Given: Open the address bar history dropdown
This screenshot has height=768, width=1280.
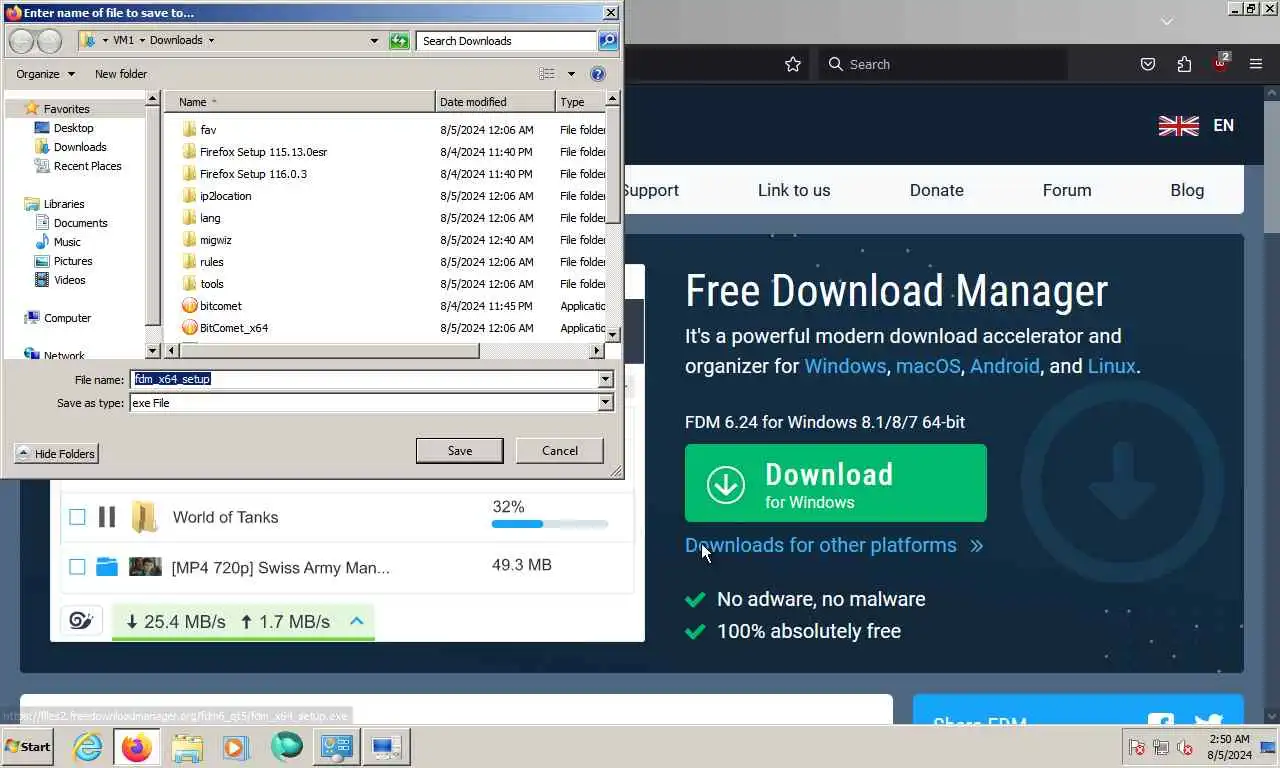Looking at the screenshot, I should [x=375, y=41].
